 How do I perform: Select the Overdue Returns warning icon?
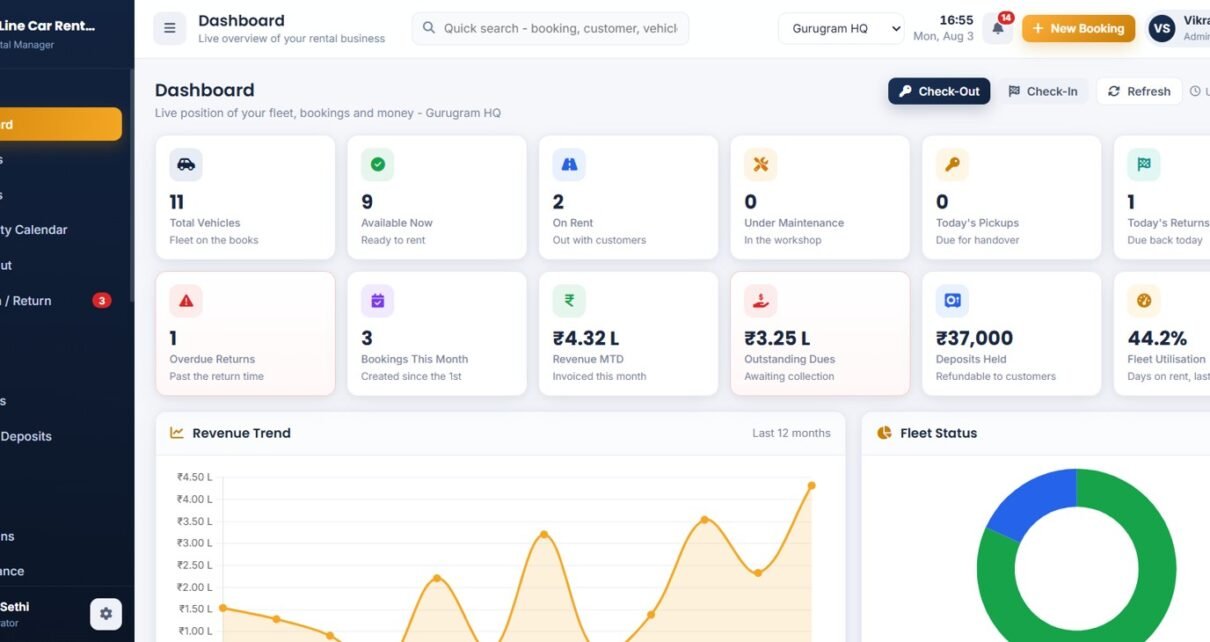point(186,300)
